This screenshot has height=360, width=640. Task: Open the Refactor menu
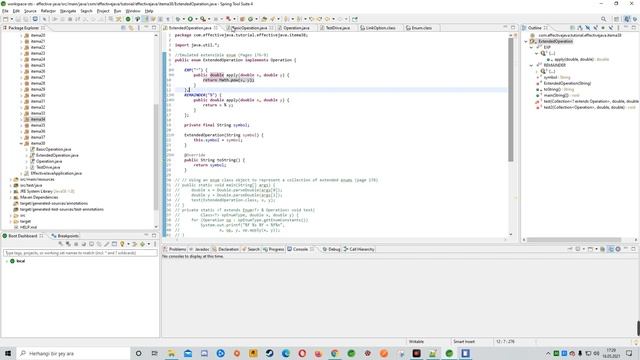click(48, 11)
